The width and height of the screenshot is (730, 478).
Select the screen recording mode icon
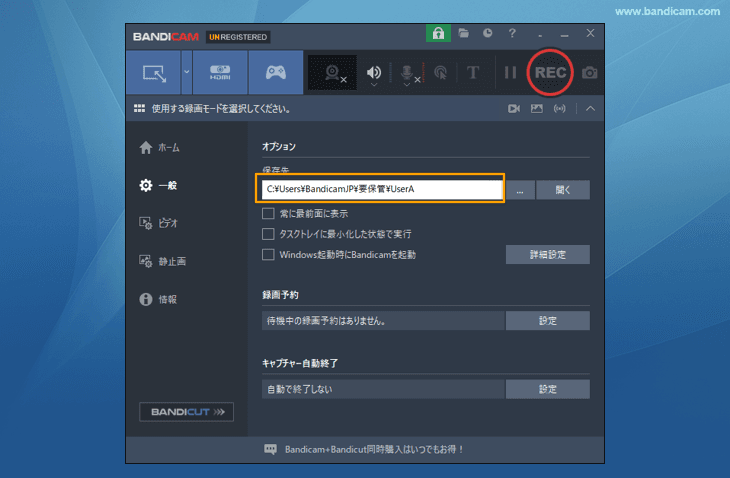pyautogui.click(x=154, y=73)
